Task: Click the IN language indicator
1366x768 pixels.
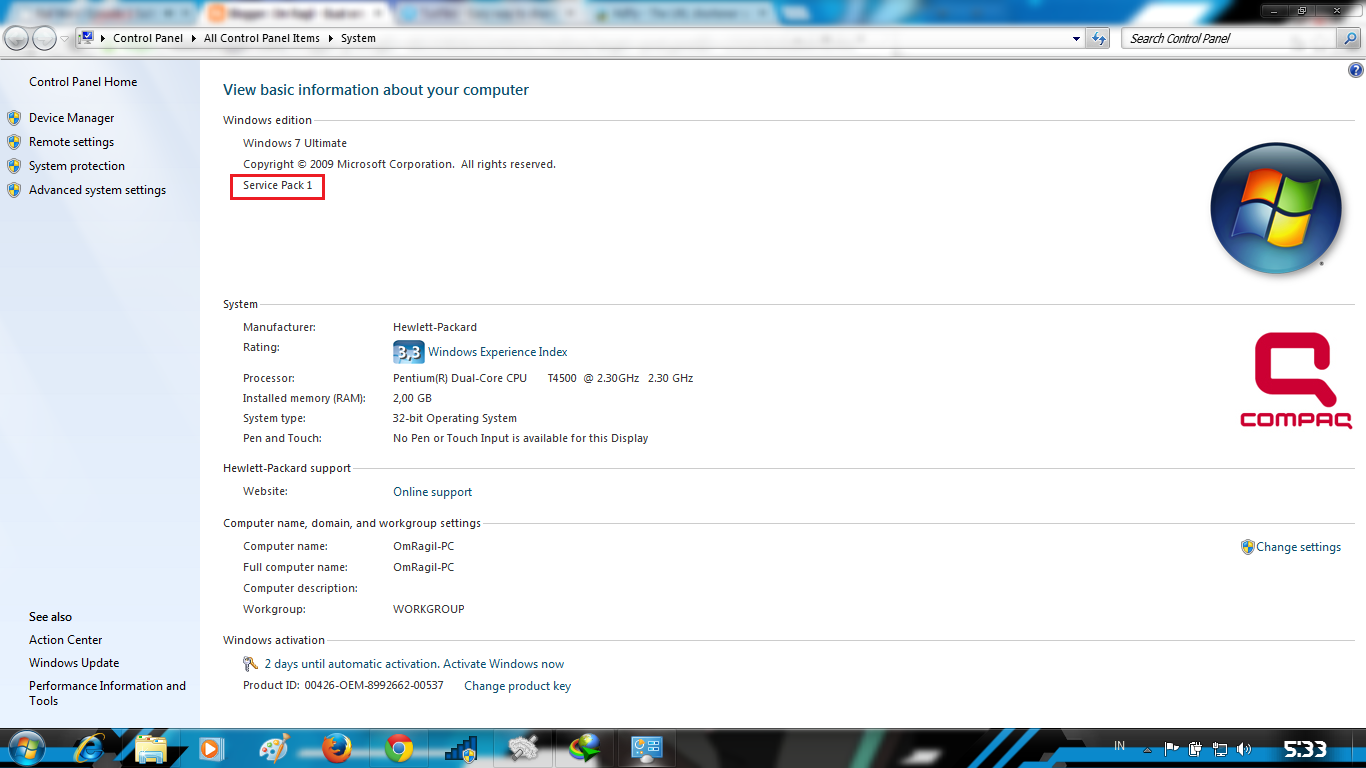Action: click(1119, 746)
